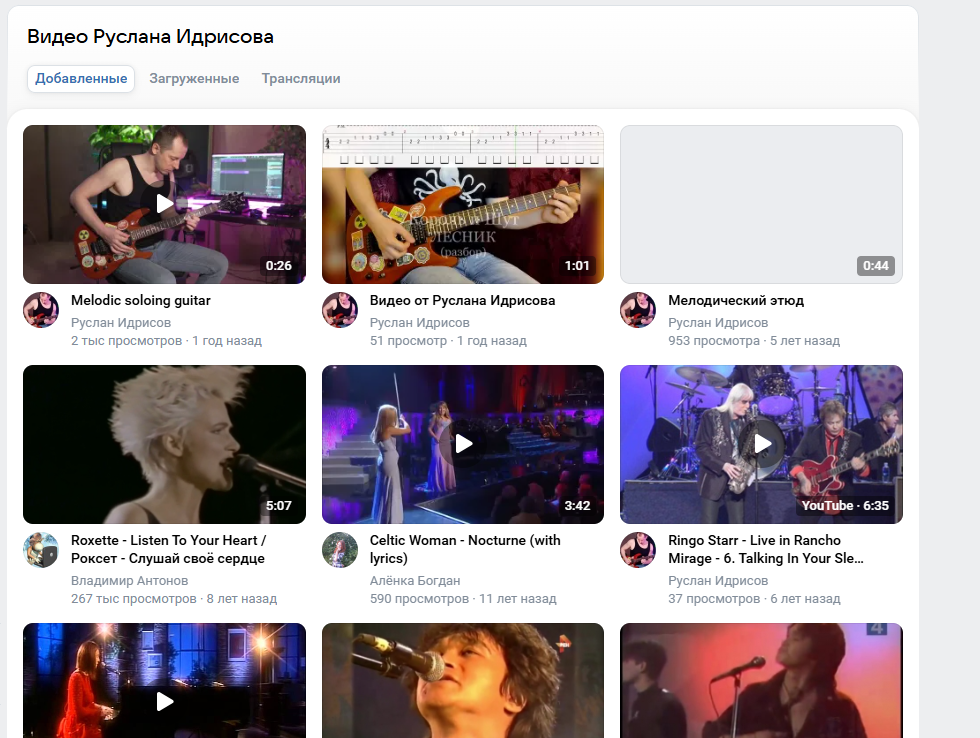Open Roxette - Listen To Your Heart title
The width and height of the screenshot is (980, 738).
[x=169, y=549]
